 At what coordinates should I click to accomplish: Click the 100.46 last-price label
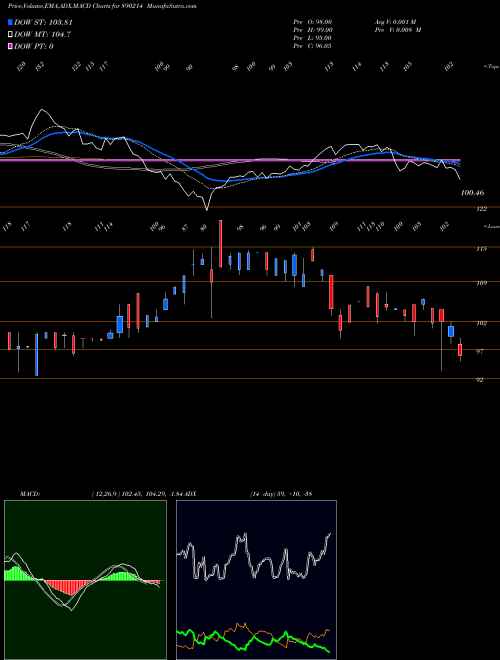pyautogui.click(x=473, y=193)
